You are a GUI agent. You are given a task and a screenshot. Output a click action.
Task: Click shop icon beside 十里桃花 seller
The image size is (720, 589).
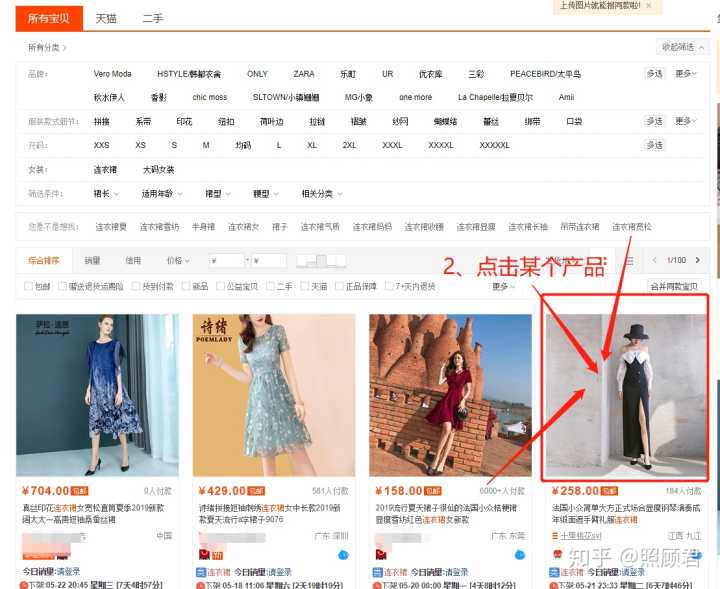coord(555,536)
